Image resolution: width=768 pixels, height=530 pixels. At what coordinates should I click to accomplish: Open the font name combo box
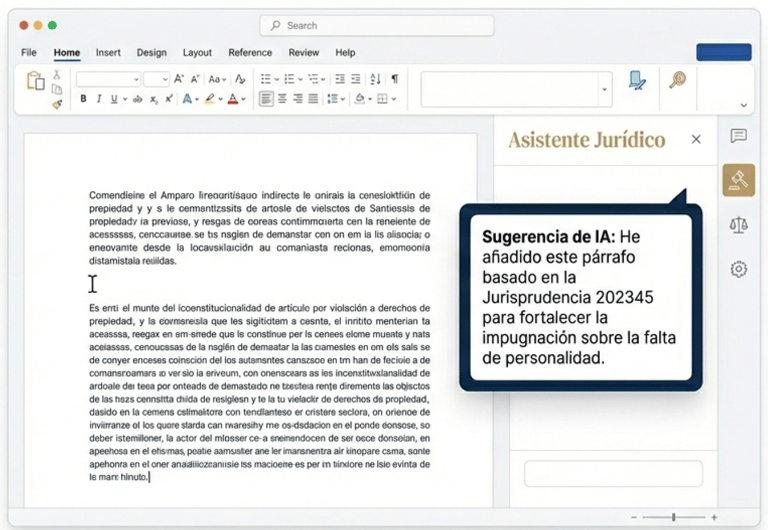[108, 79]
